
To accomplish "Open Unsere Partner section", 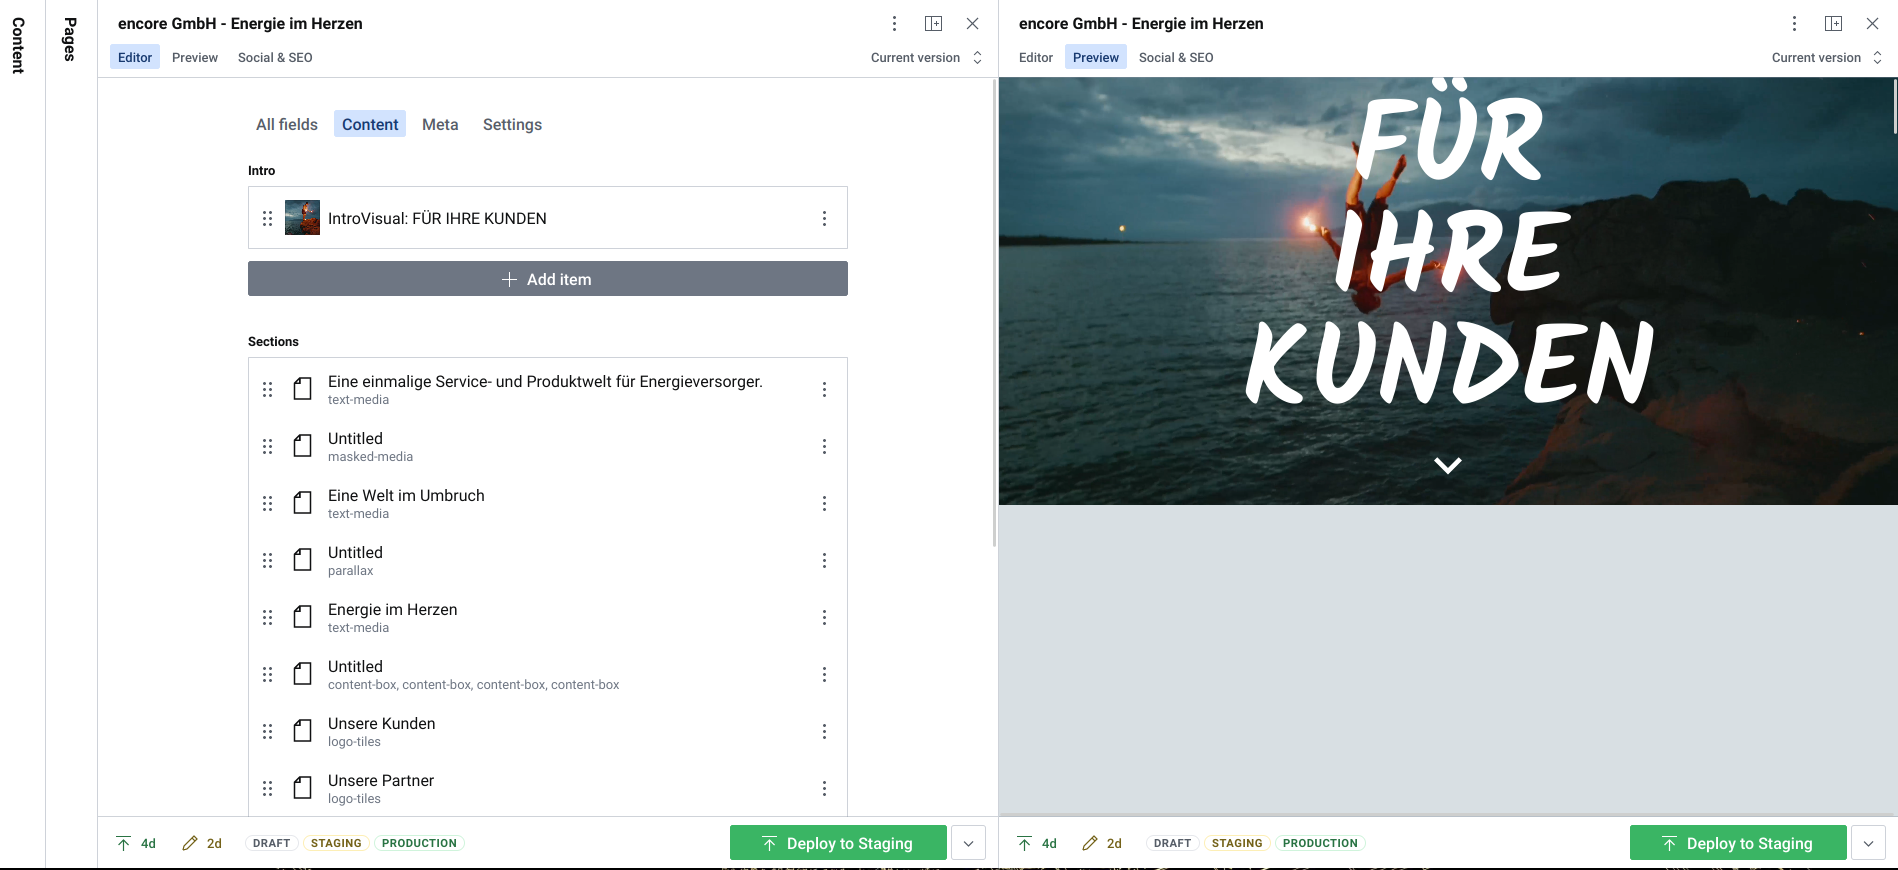I will [380, 788].
